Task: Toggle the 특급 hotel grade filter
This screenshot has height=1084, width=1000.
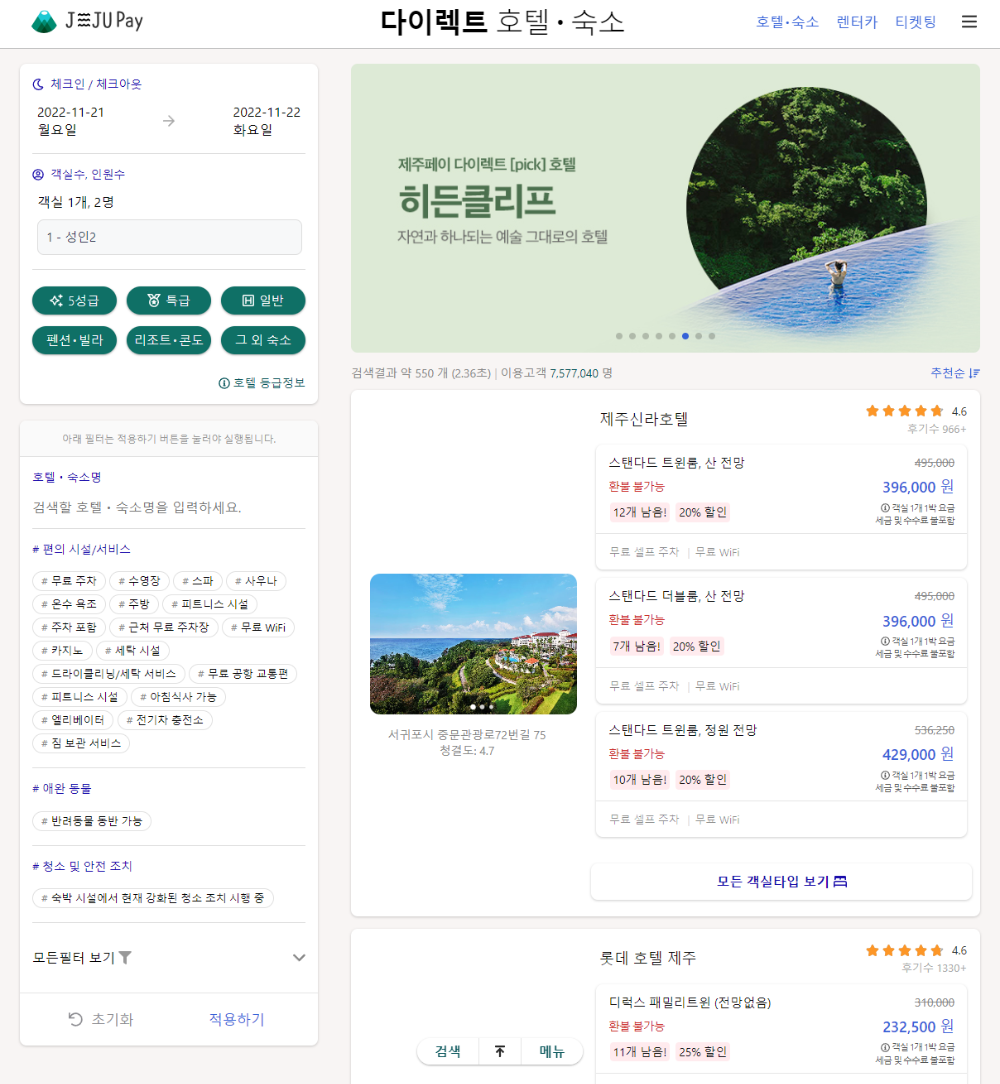Action: click(x=168, y=300)
